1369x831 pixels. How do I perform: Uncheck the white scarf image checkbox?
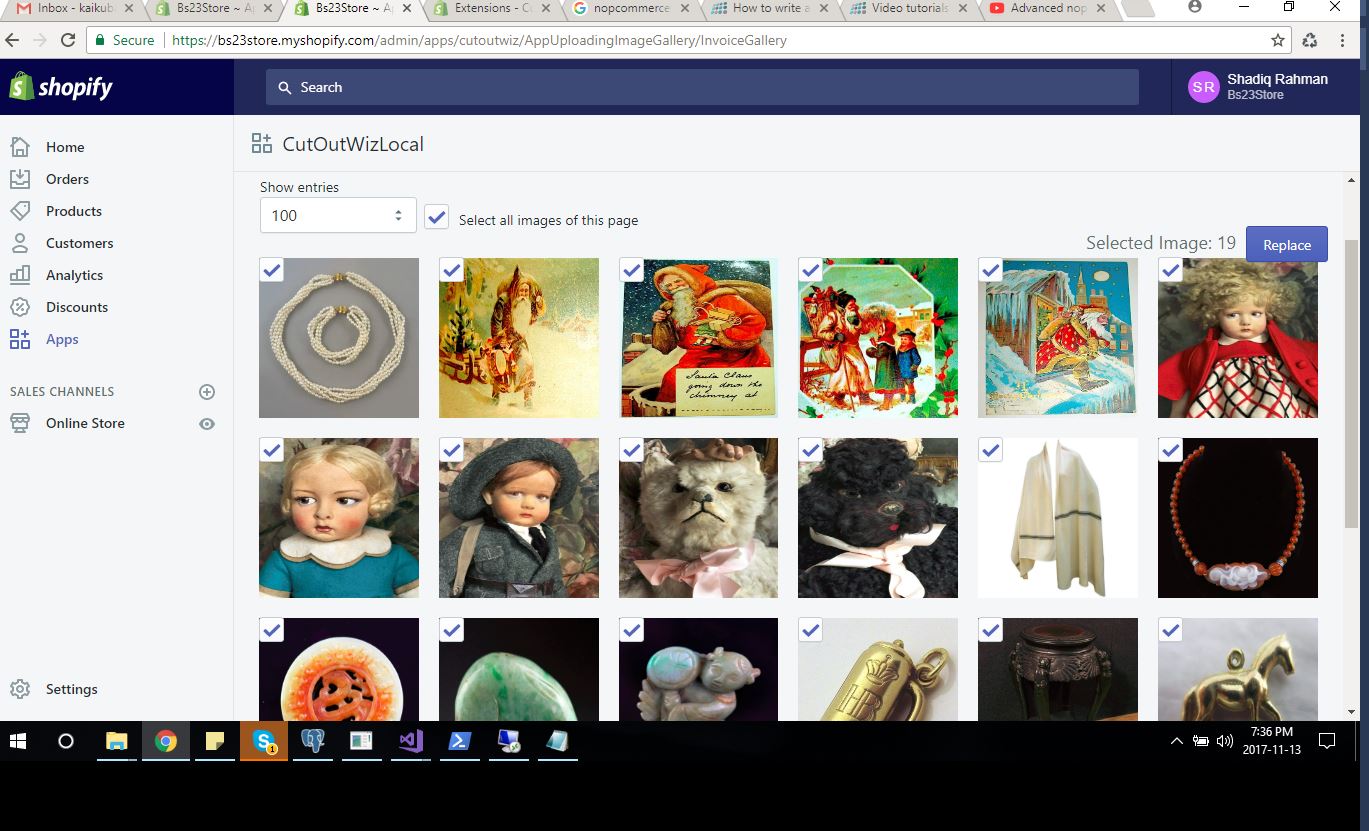990,450
